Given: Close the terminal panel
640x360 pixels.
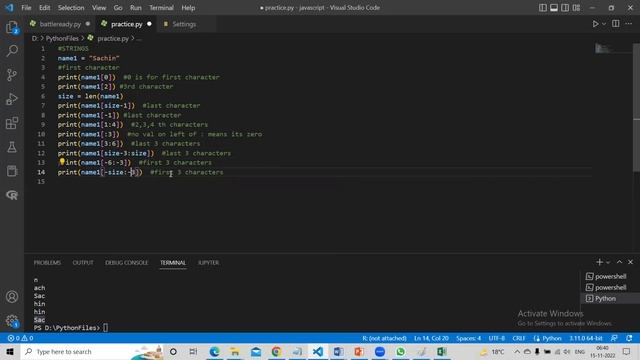Looking at the screenshot, I should tap(630, 262).
